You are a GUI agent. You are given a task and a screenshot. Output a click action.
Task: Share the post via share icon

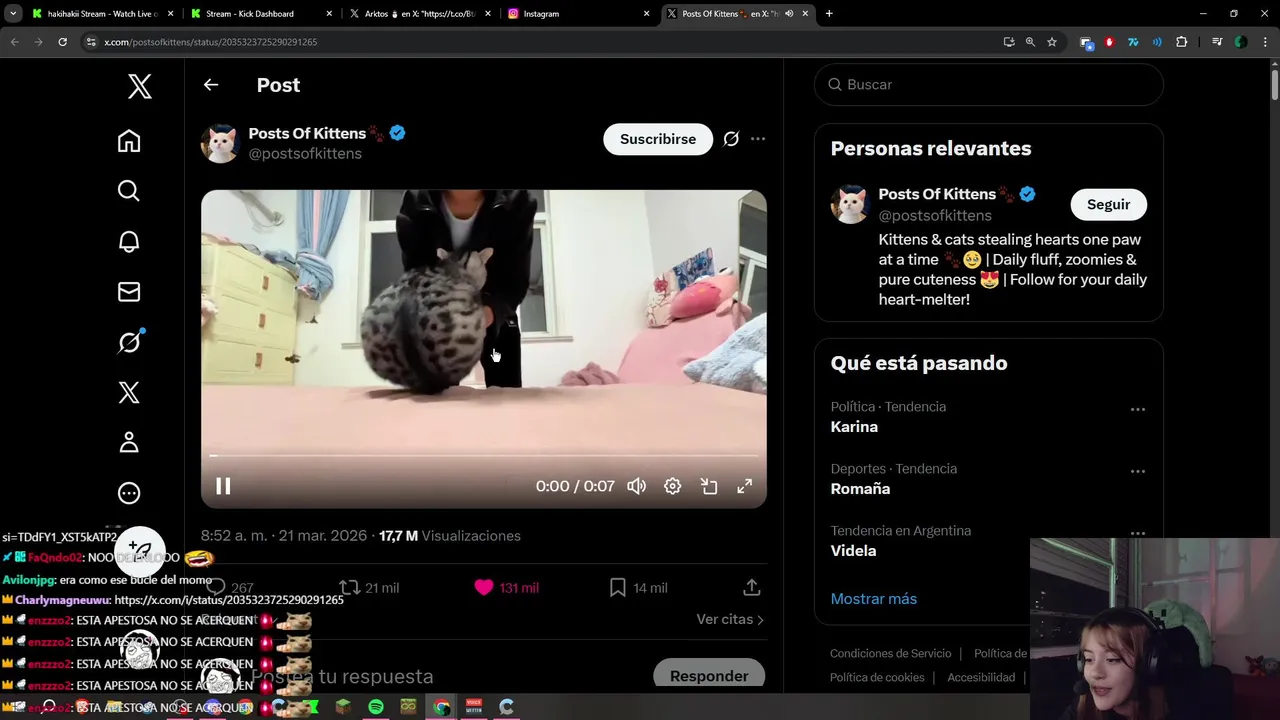pos(752,588)
